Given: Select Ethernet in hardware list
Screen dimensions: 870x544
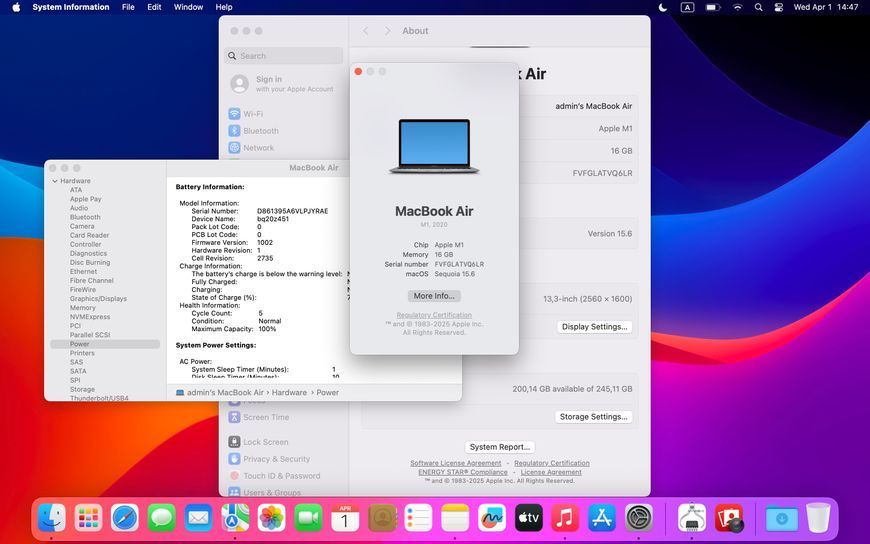Looking at the screenshot, I should point(83,271).
